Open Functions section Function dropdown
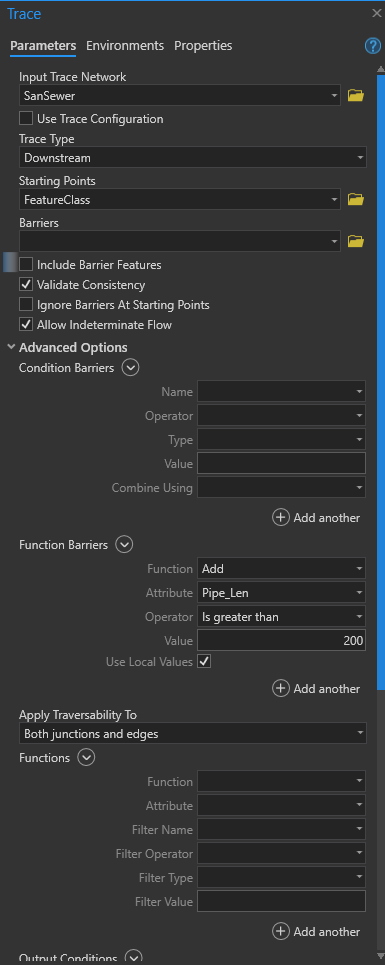385x965 pixels. (281, 782)
